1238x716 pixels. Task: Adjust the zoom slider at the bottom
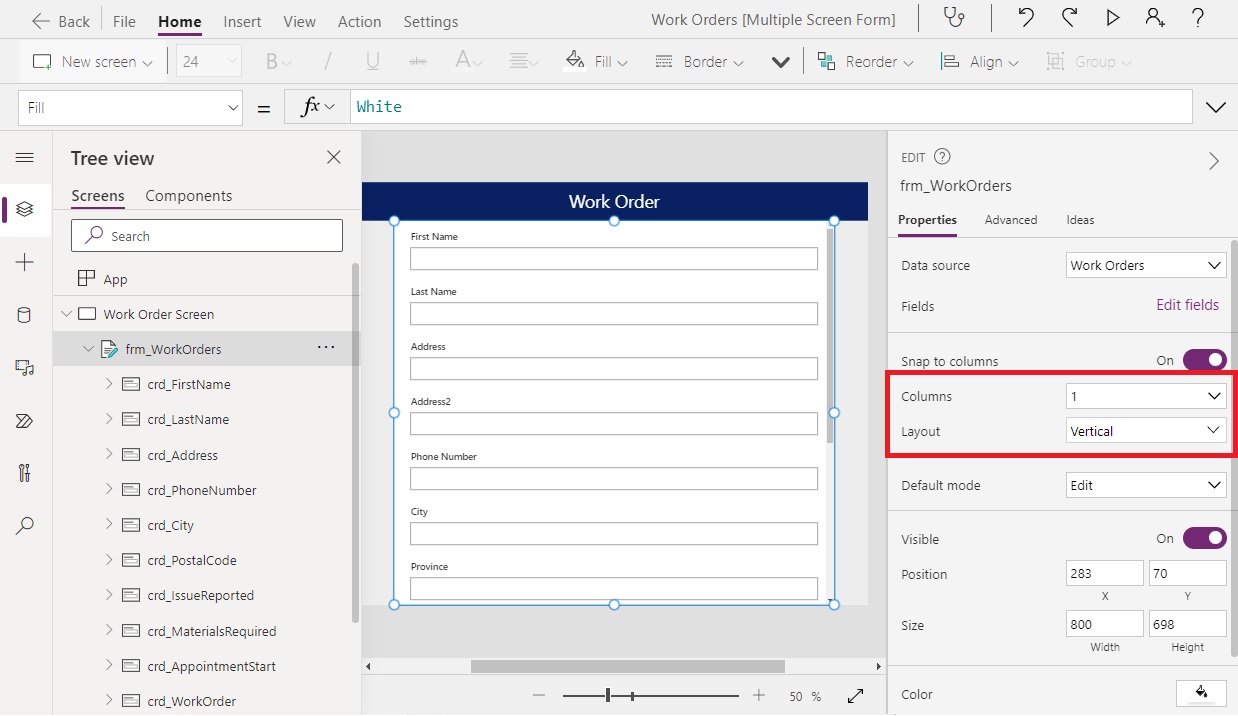click(x=609, y=694)
